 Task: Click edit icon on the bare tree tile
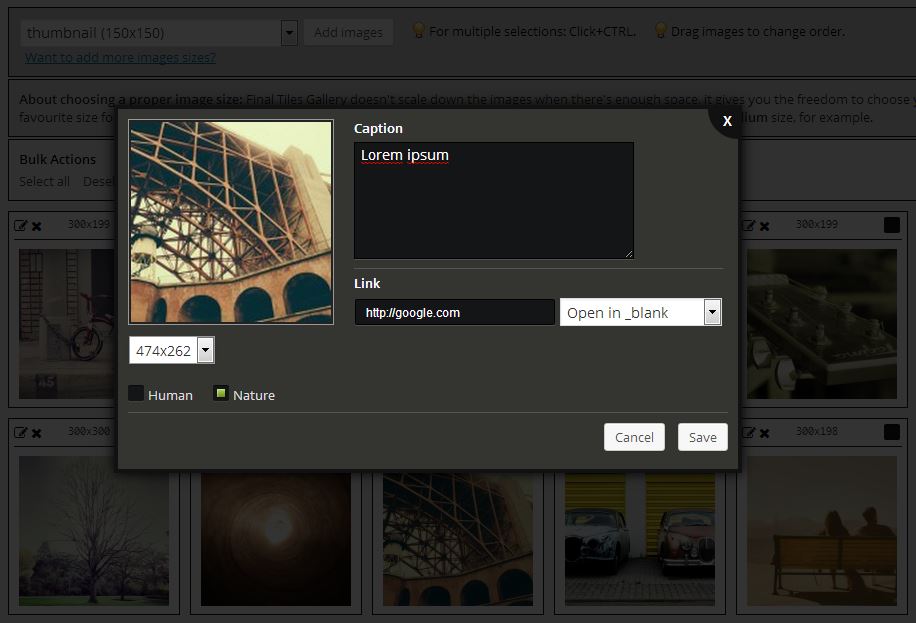(20, 432)
